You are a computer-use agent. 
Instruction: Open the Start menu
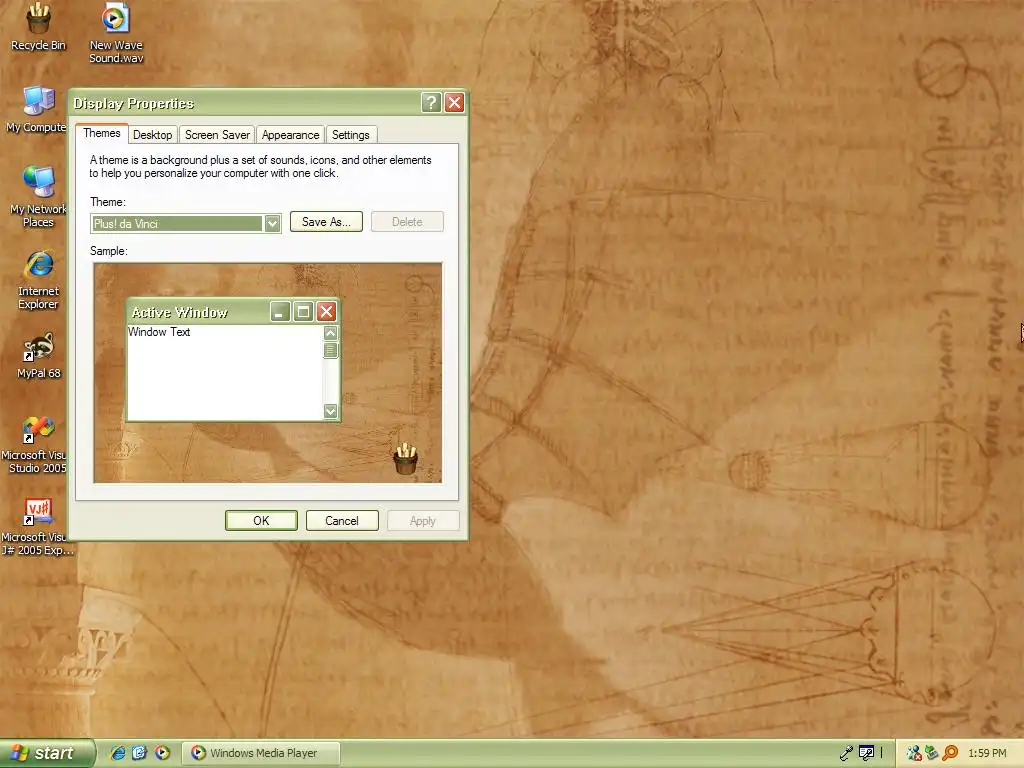46,753
